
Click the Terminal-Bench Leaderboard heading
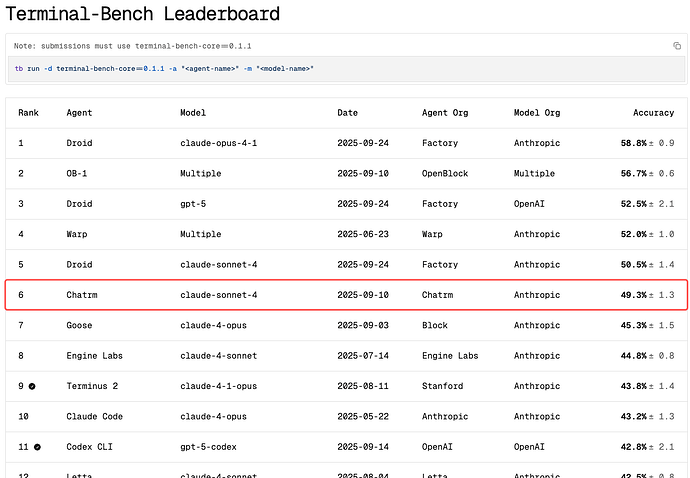[x=144, y=15]
